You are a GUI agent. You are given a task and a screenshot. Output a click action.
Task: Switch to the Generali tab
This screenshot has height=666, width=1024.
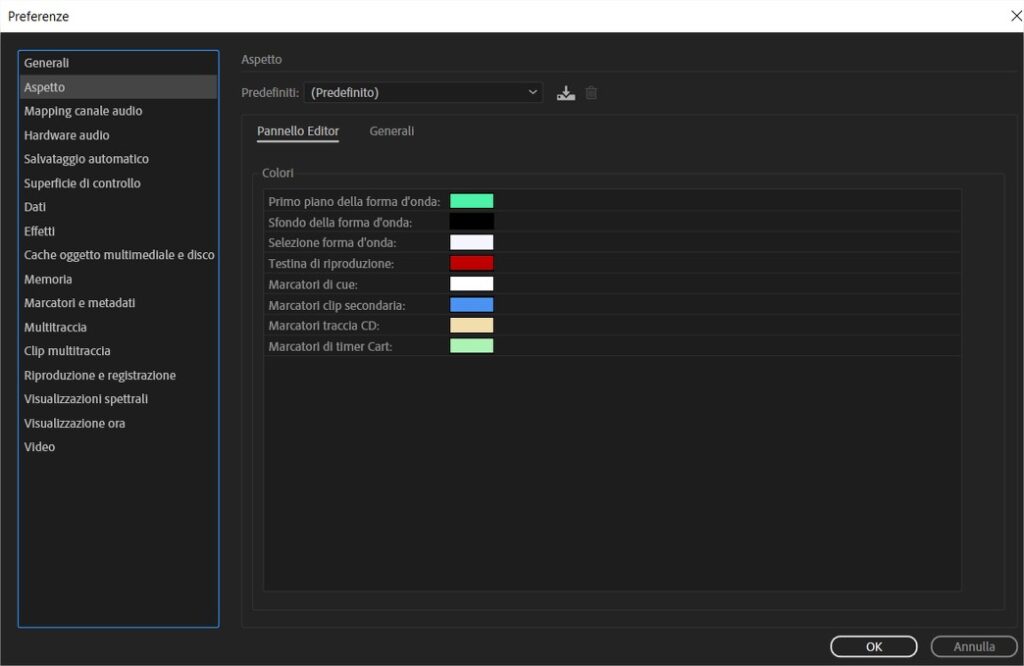[391, 131]
